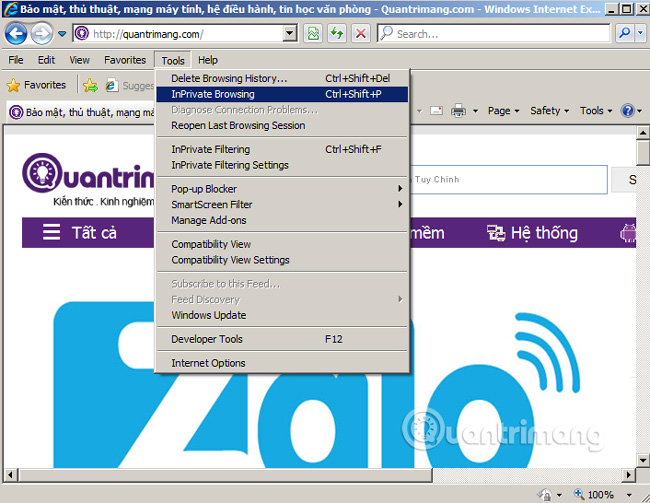Image resolution: width=650 pixels, height=503 pixels.
Task: Click the horizontal scrollbar thumb
Action: [226, 474]
